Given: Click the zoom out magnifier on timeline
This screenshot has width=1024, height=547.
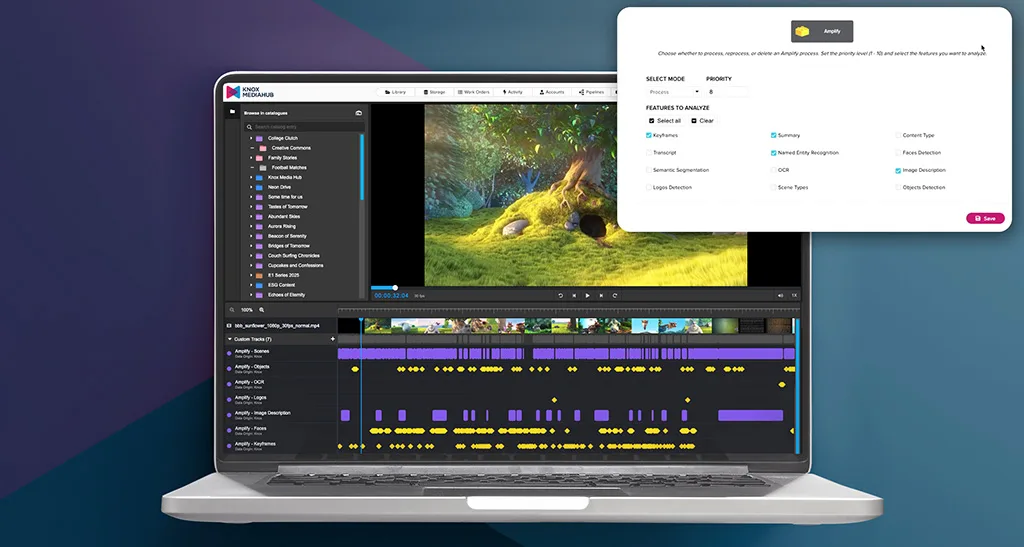Looking at the screenshot, I should pos(231,310).
